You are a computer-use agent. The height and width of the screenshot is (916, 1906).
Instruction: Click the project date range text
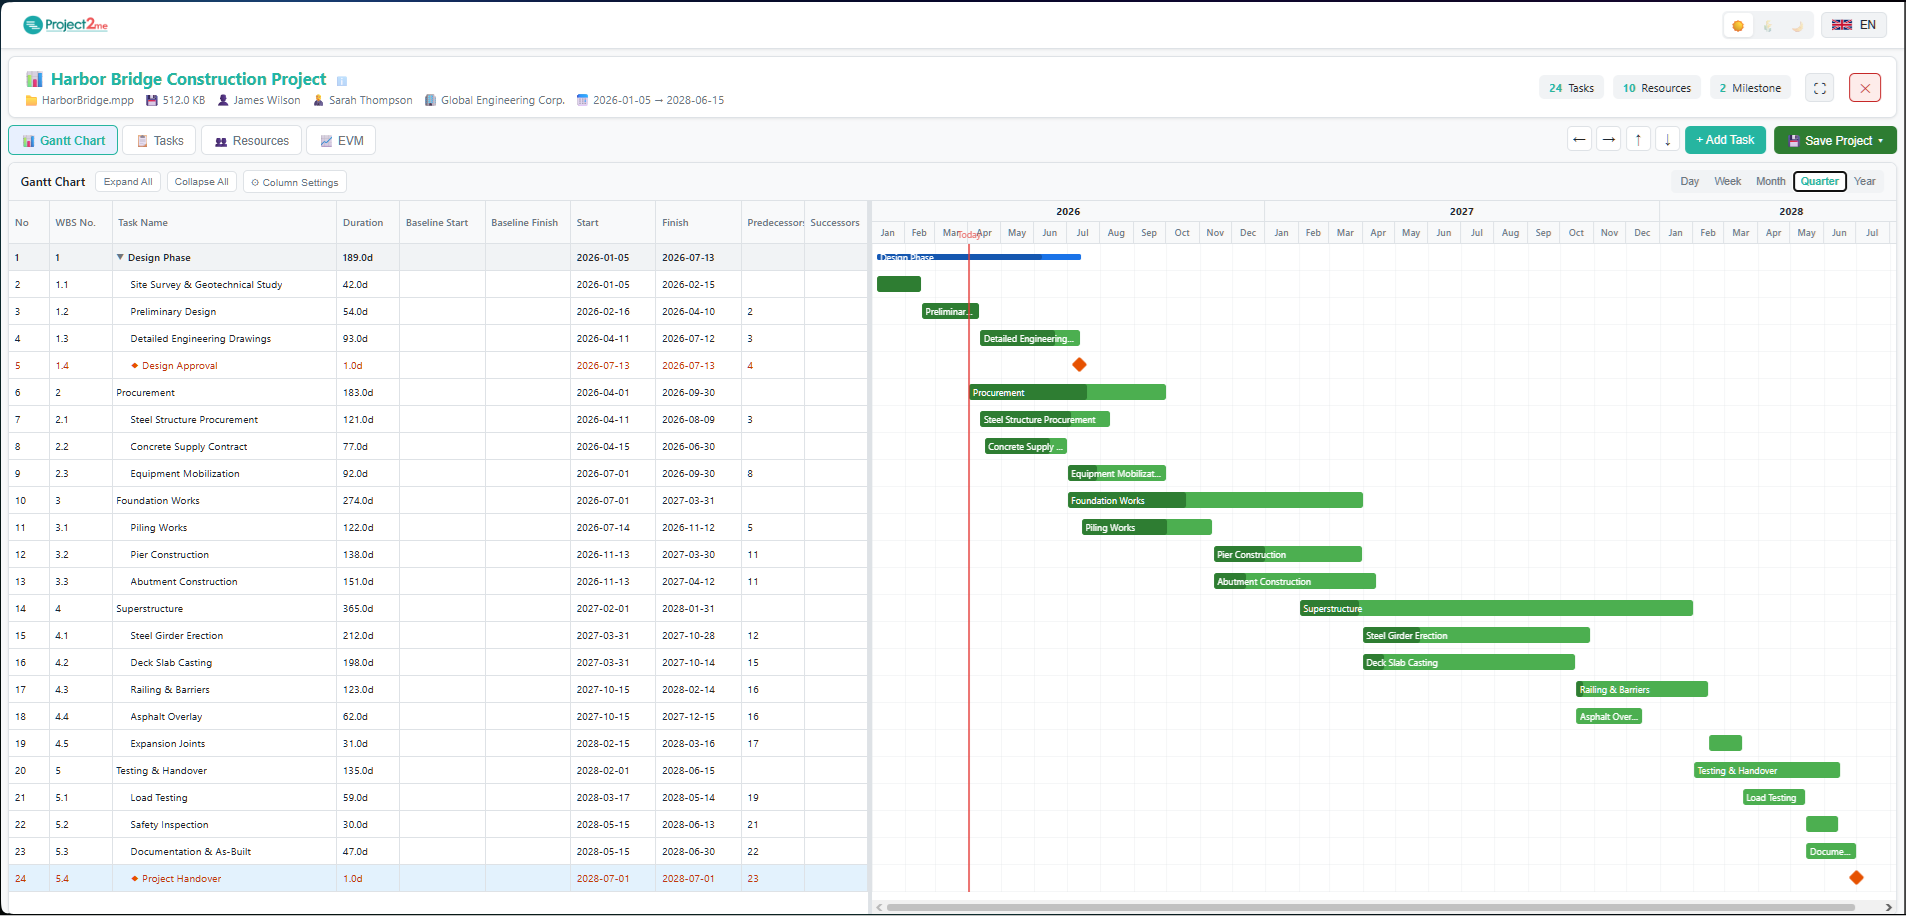point(658,100)
